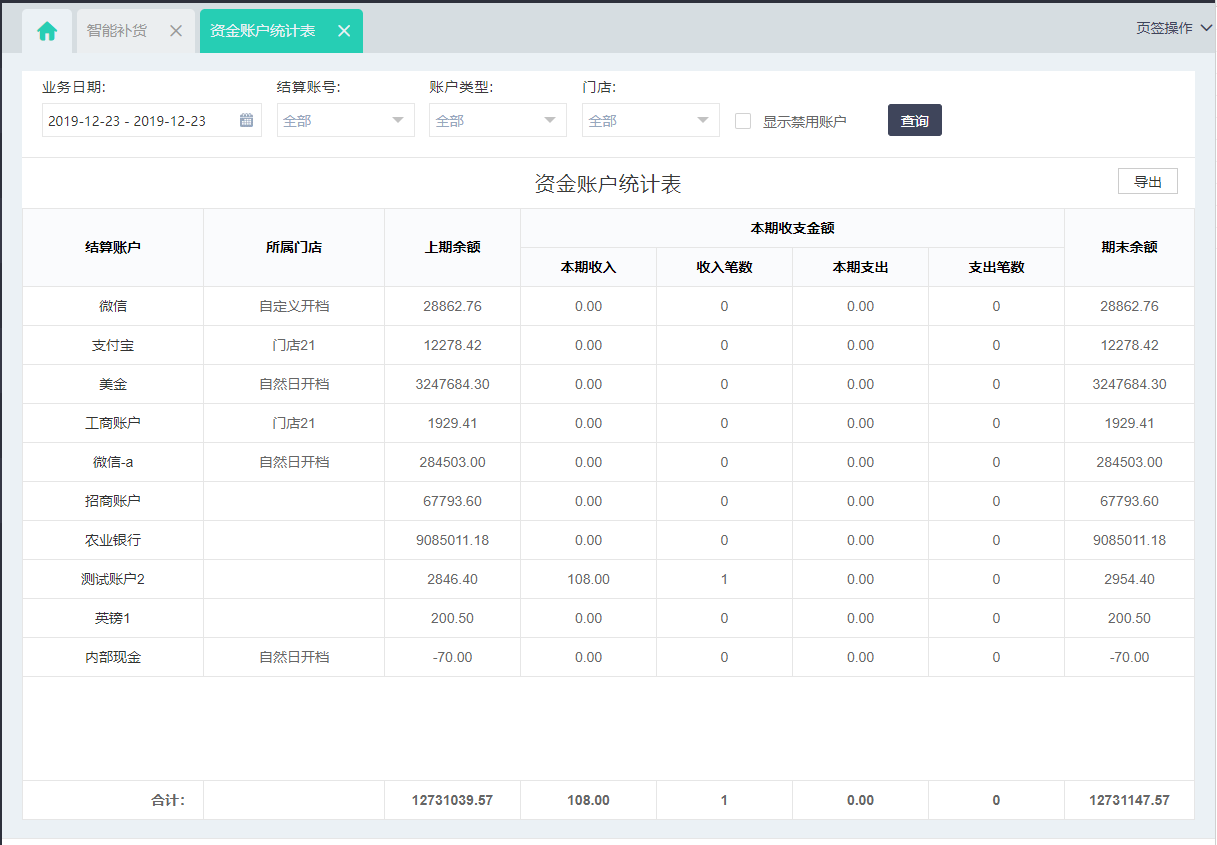Expand the 门店 dropdown
The image size is (1217, 845).
tap(651, 121)
